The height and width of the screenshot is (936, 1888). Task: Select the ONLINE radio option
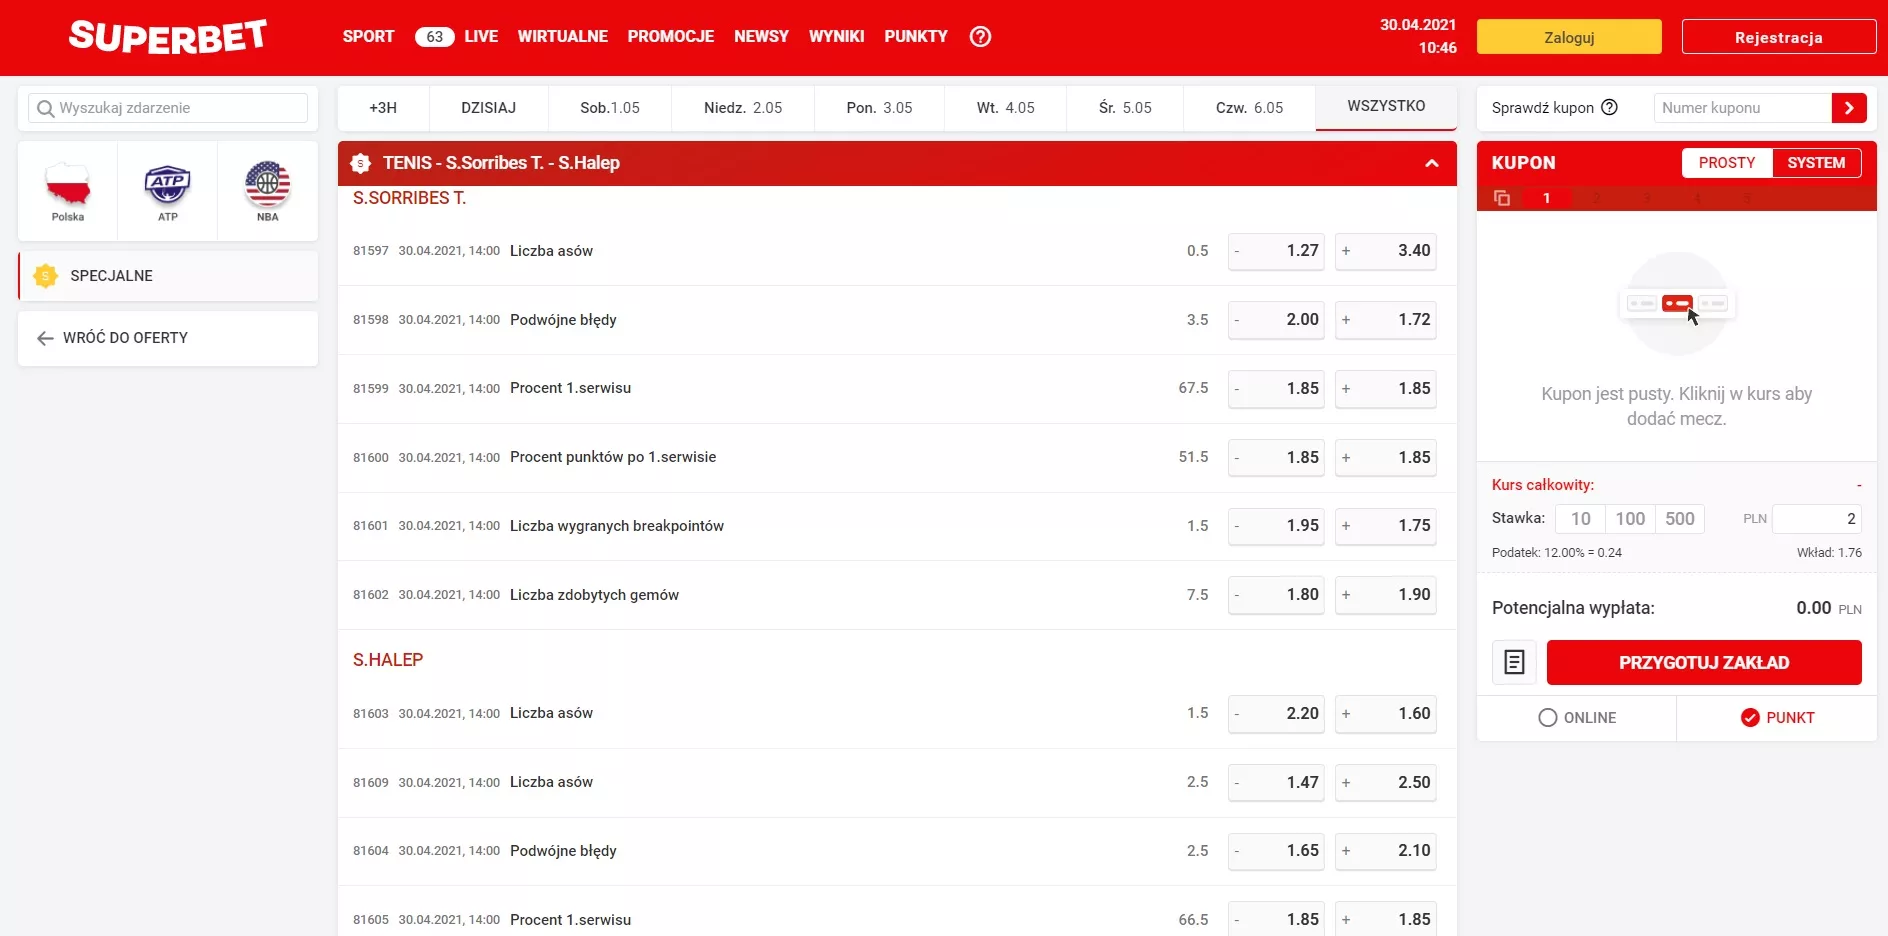[1577, 718]
